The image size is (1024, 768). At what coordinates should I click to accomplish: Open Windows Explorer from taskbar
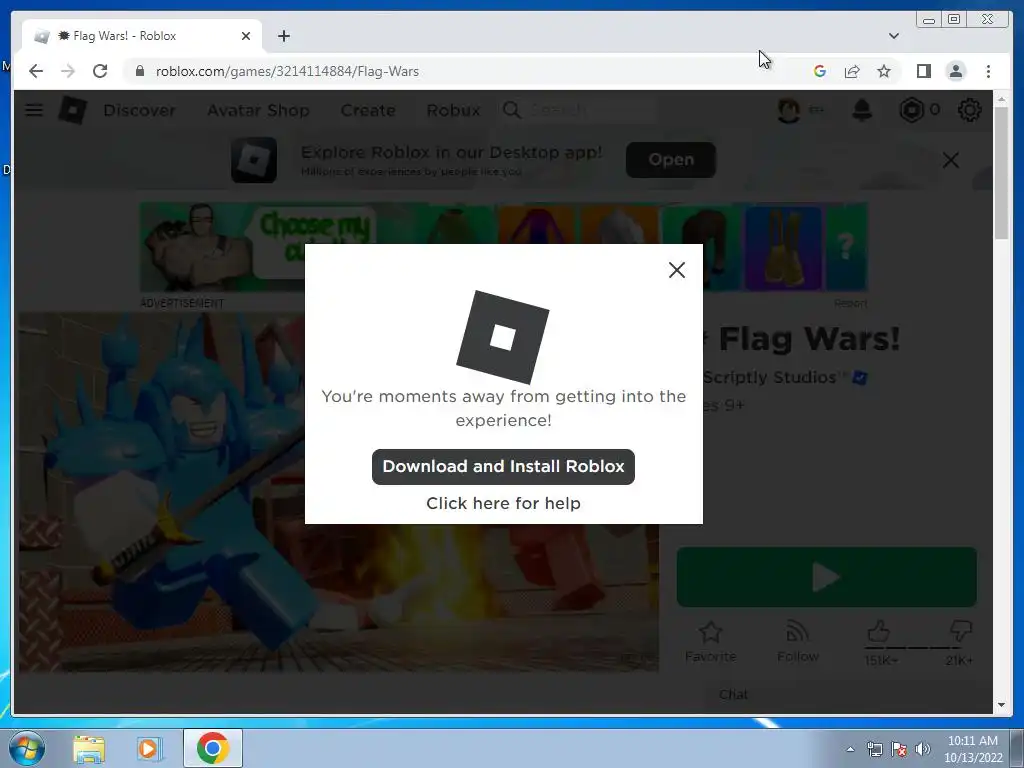89,748
